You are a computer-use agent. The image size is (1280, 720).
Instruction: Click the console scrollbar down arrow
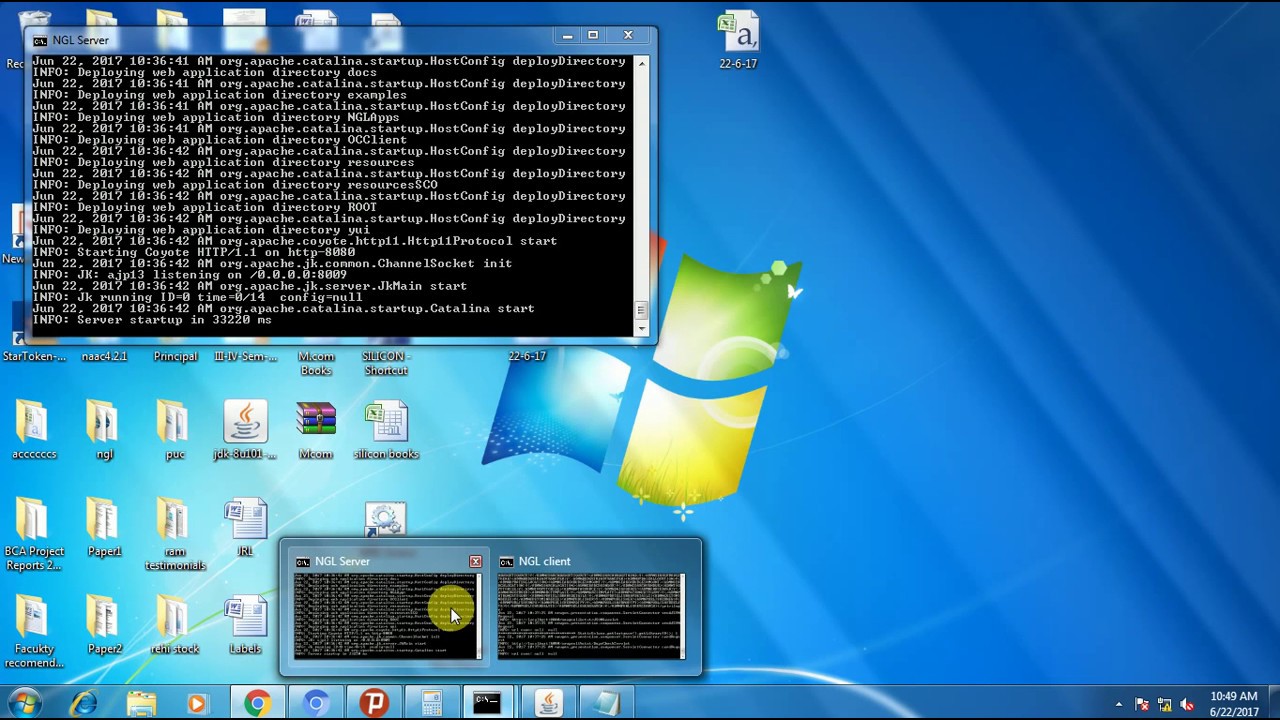tap(642, 328)
